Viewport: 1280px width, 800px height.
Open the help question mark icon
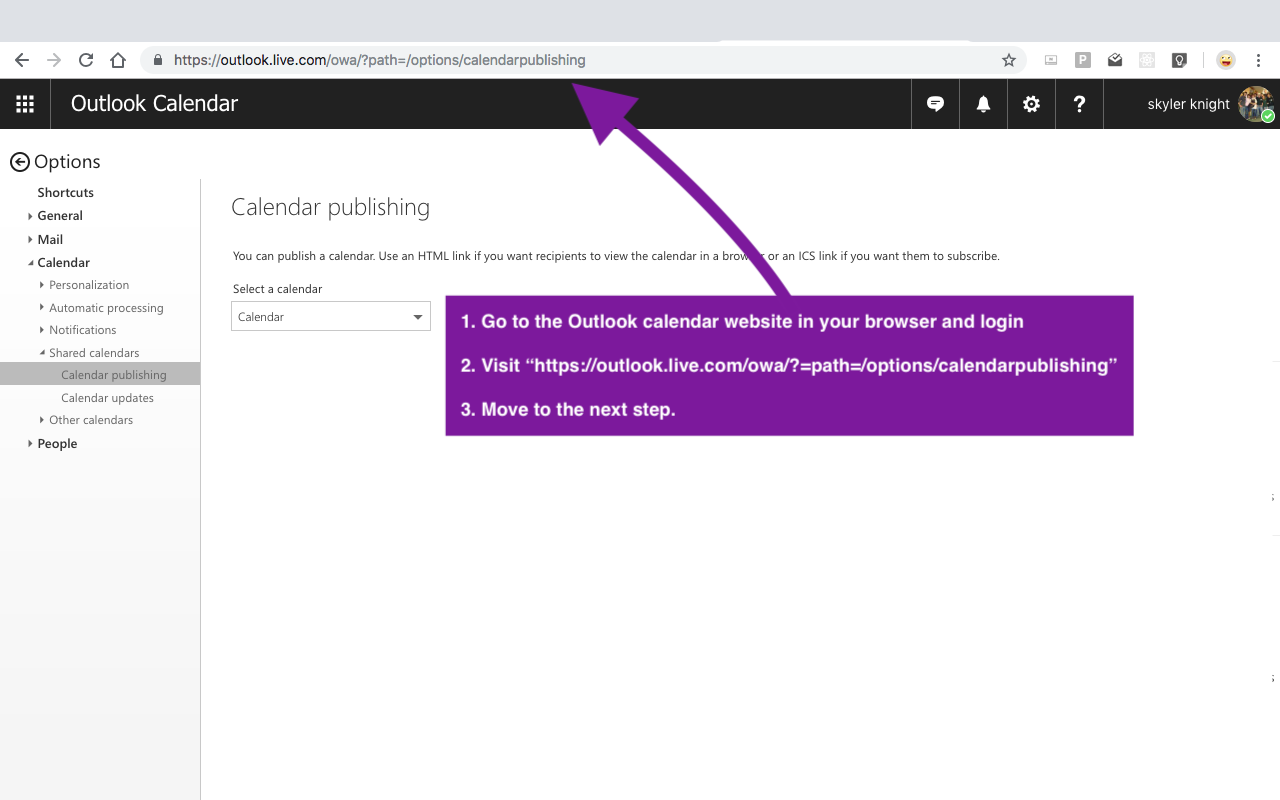[1079, 104]
